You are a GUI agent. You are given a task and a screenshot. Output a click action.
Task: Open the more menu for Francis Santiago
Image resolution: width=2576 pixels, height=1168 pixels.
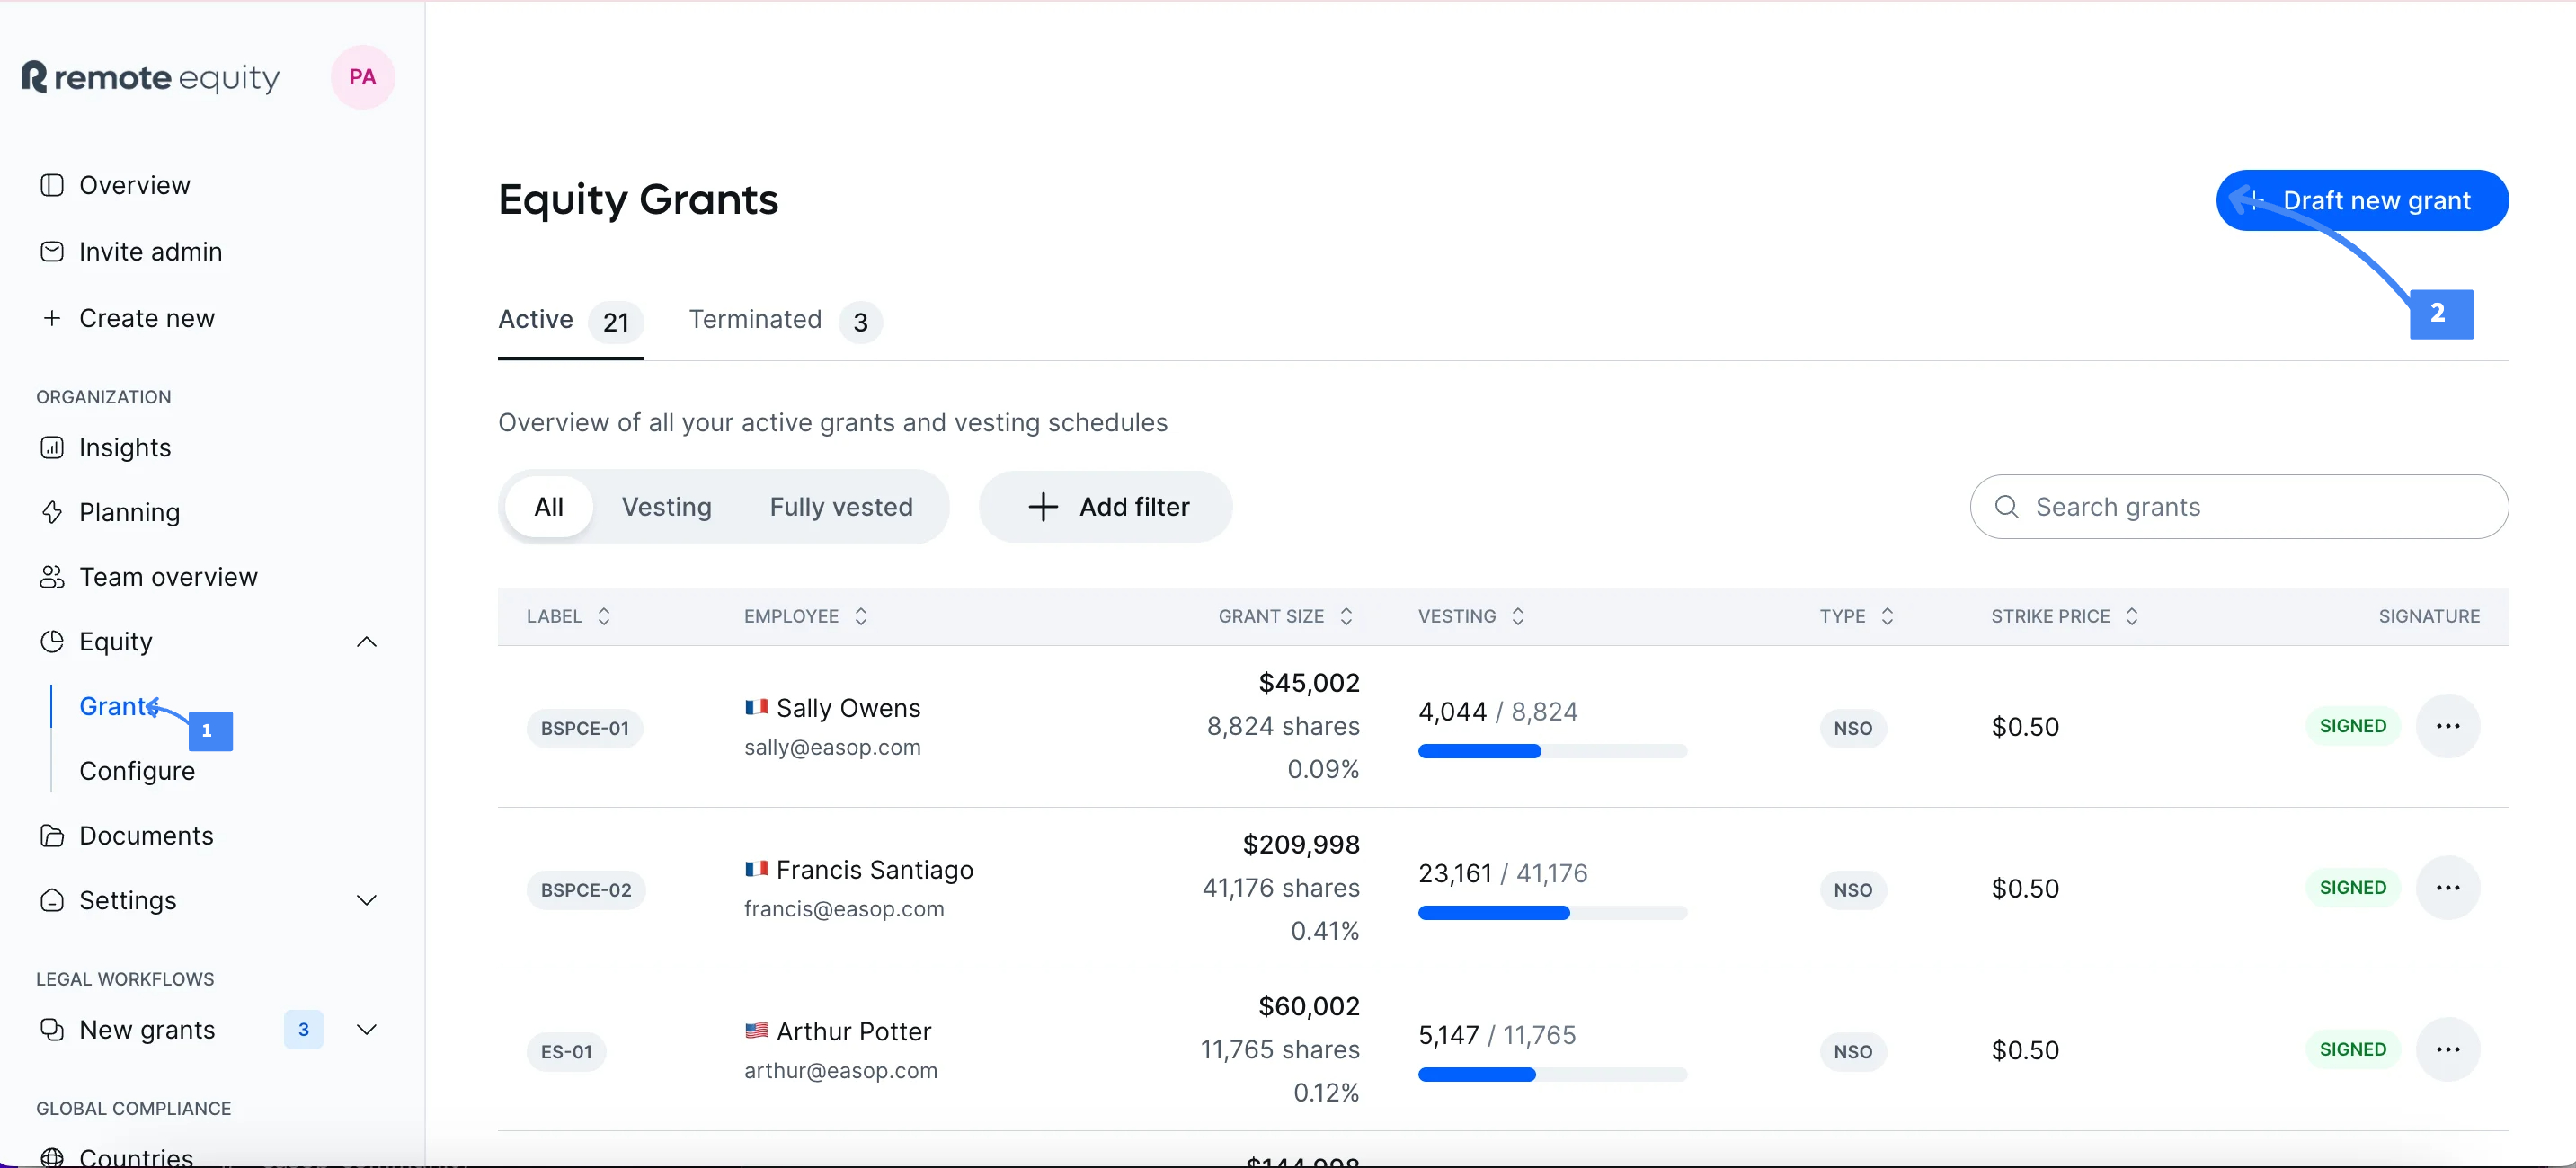click(2447, 889)
